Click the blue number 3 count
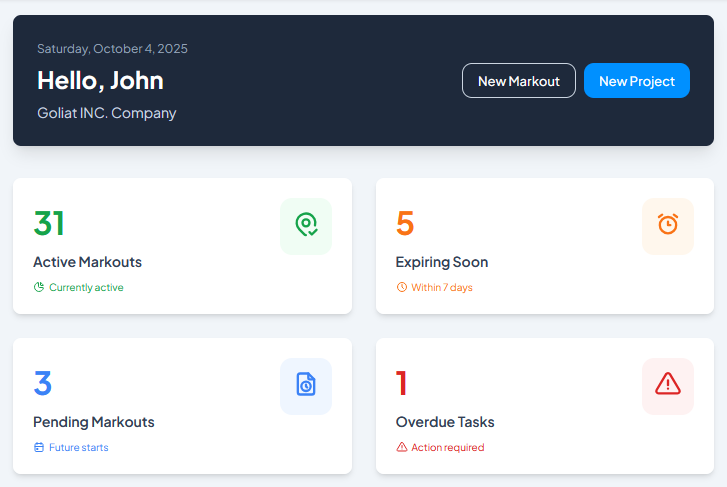 [43, 384]
